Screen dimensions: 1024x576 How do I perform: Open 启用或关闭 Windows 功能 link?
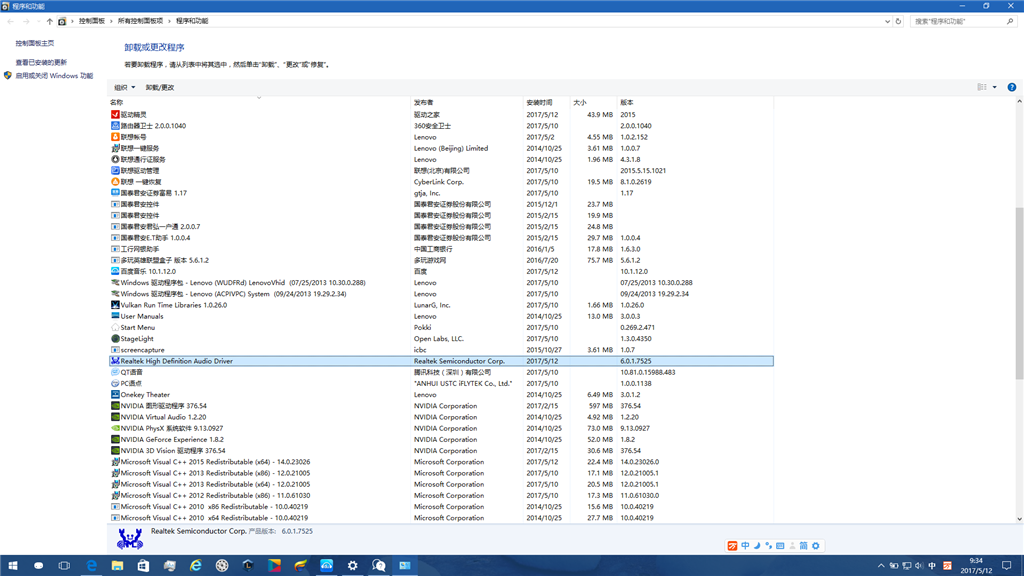pyautogui.click(x=54, y=76)
